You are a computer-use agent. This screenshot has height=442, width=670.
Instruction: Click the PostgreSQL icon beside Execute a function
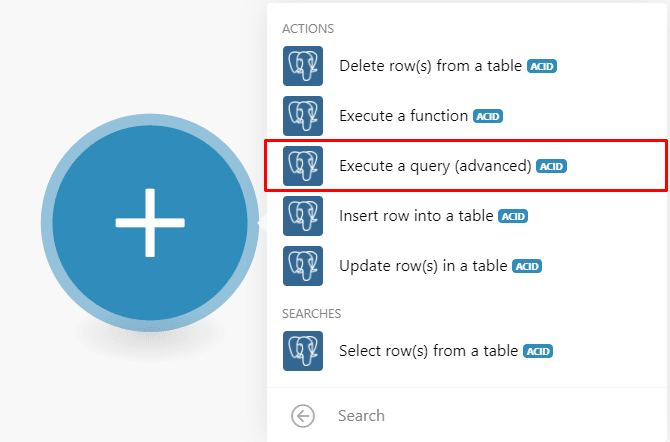(x=303, y=116)
